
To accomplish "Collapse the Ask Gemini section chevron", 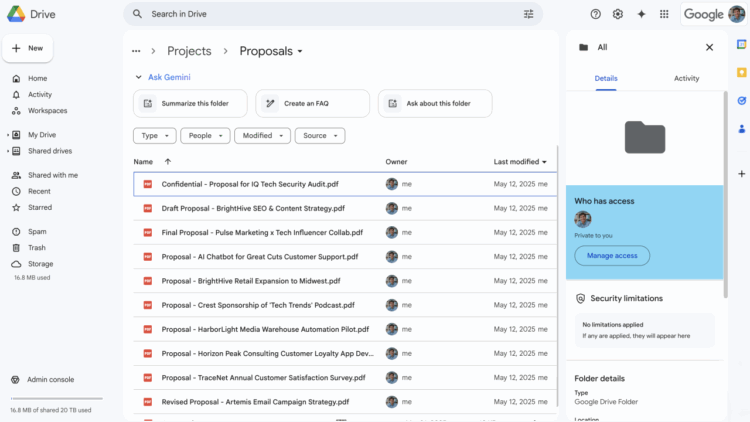I will pos(138,77).
